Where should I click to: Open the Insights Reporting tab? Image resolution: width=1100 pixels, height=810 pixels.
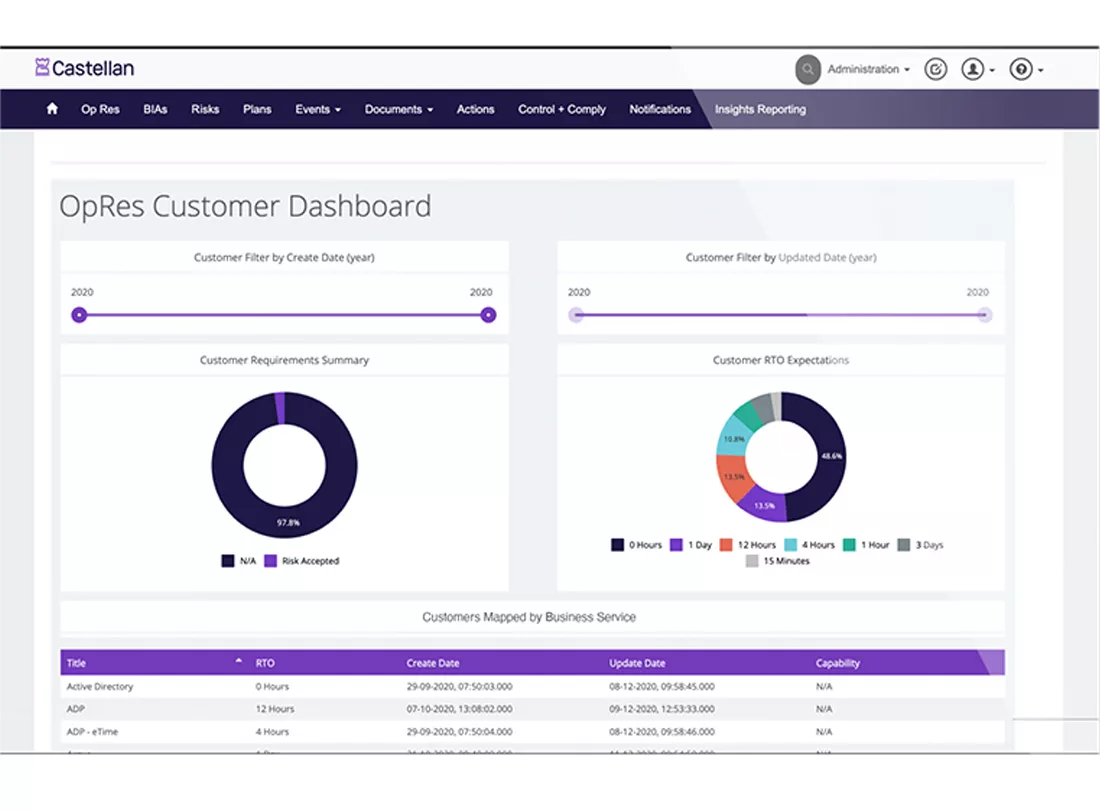click(x=760, y=109)
